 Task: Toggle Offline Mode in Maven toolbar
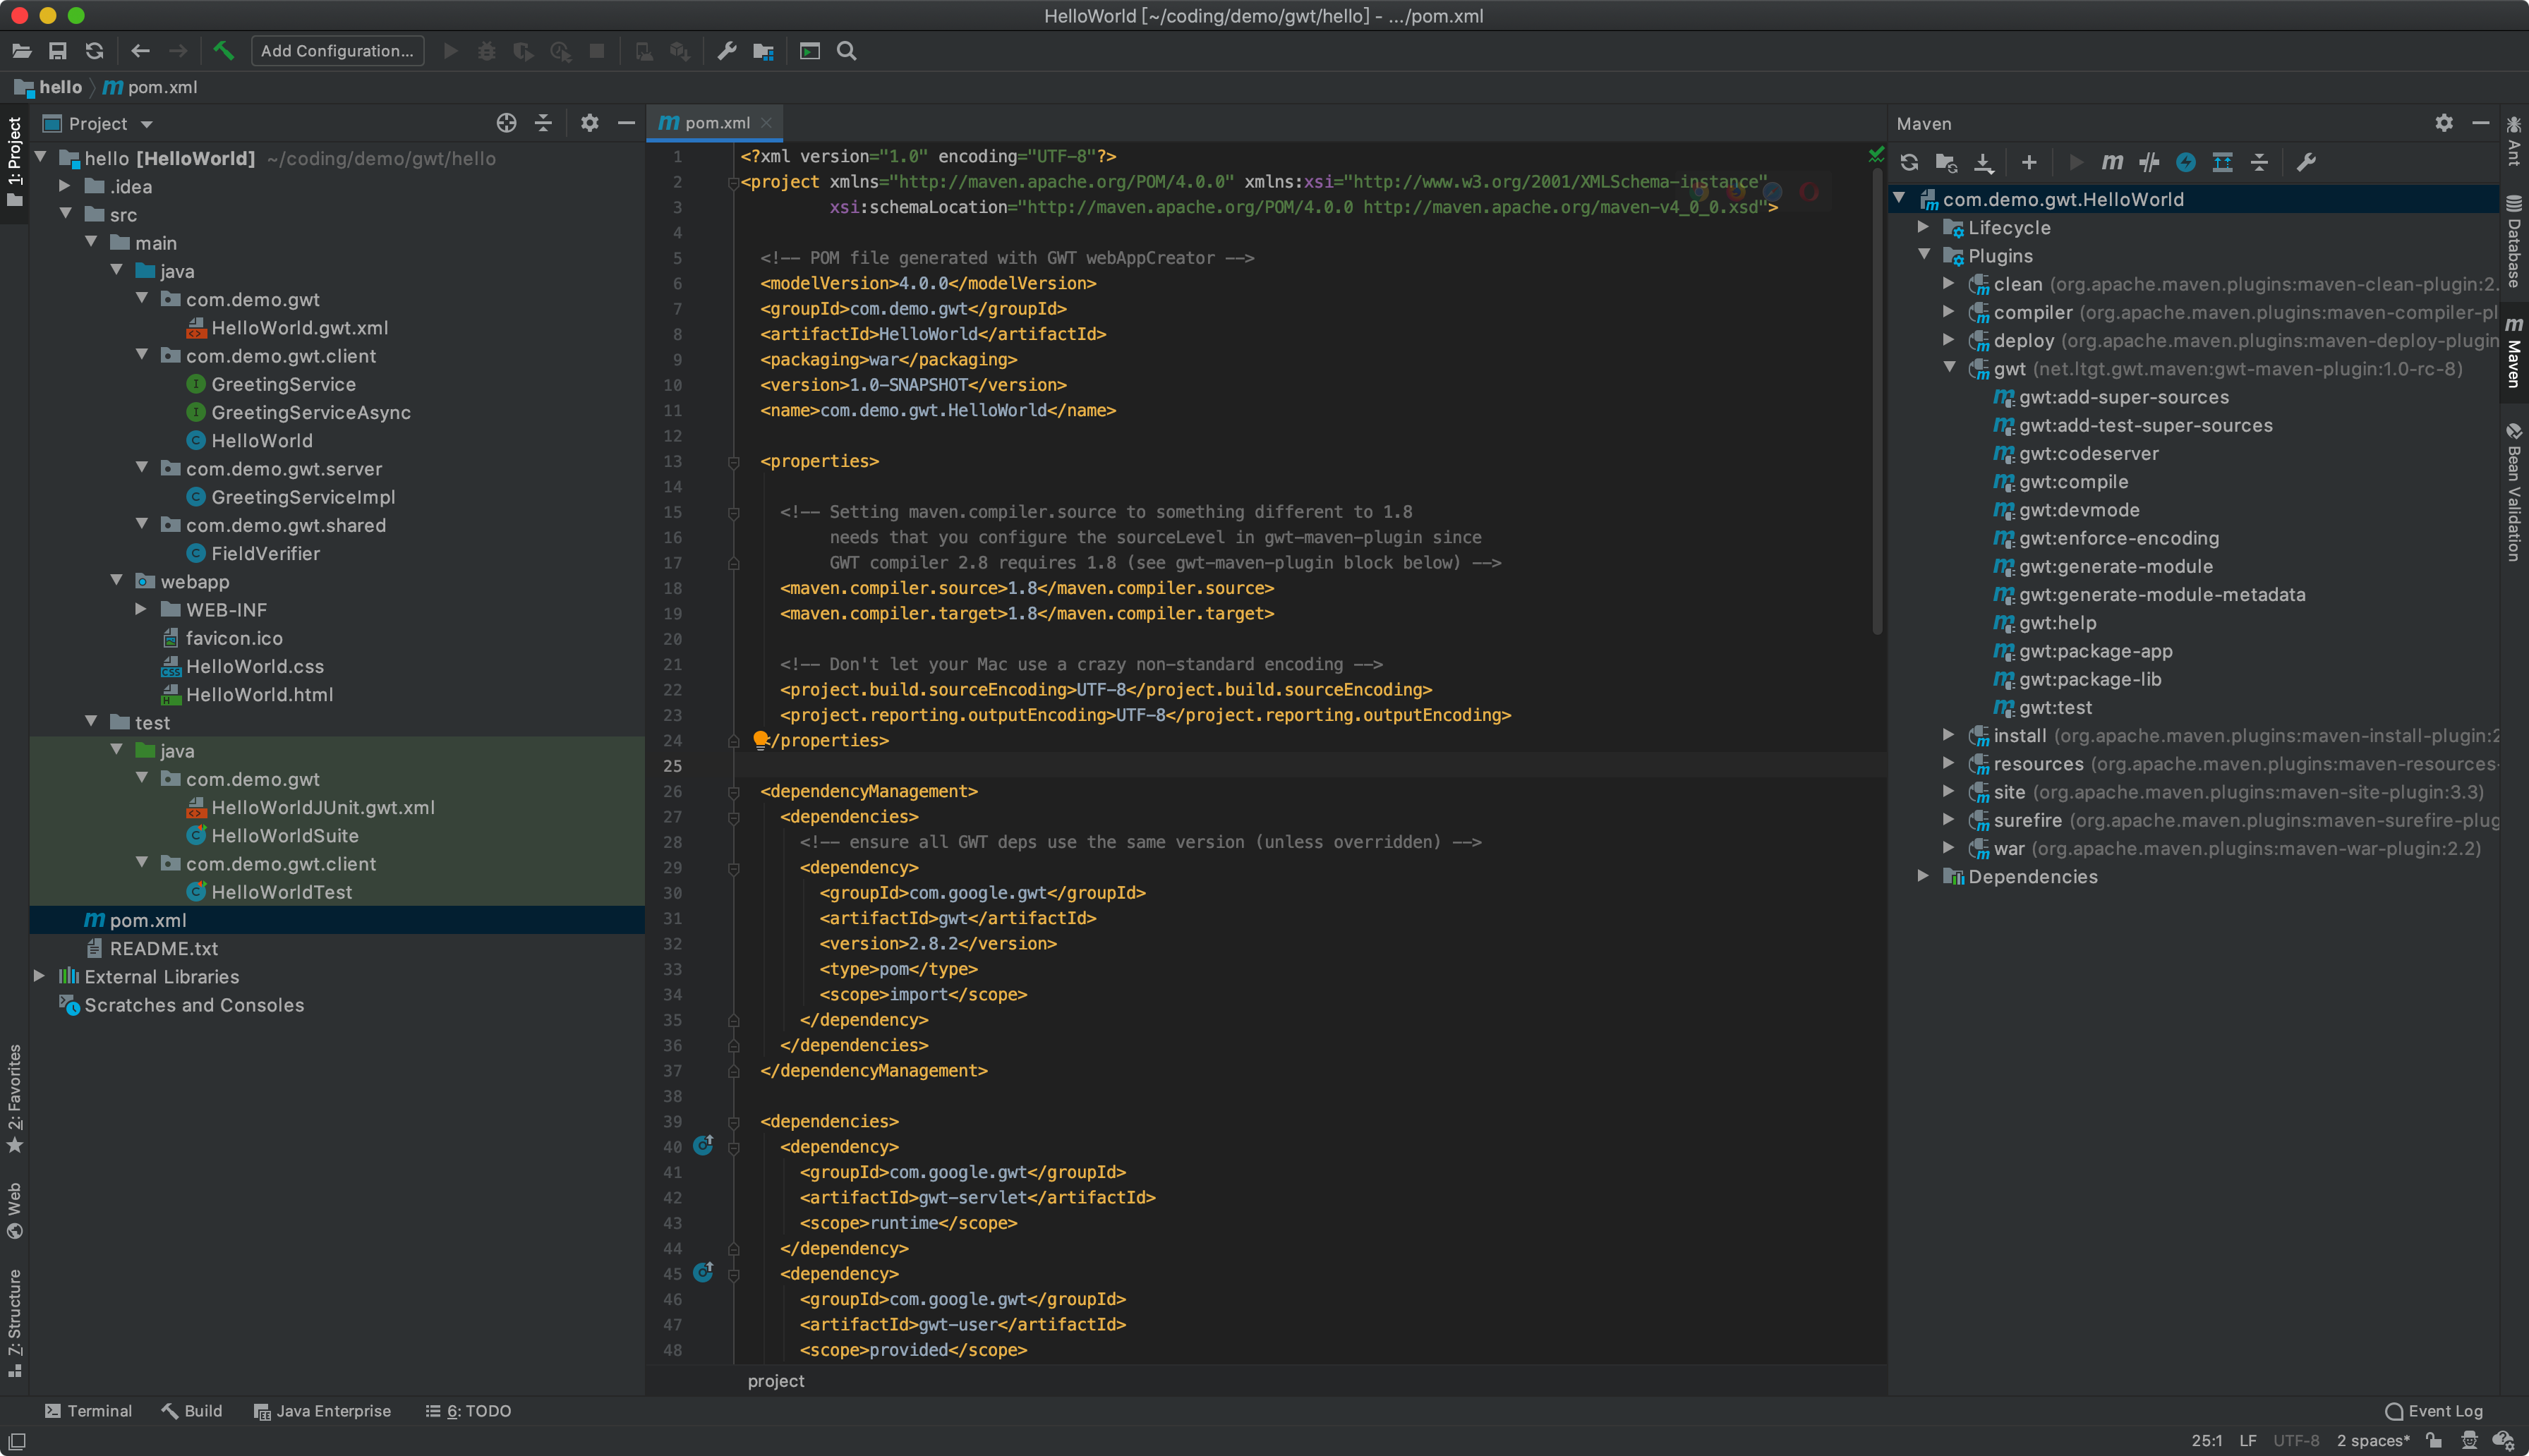[2149, 162]
